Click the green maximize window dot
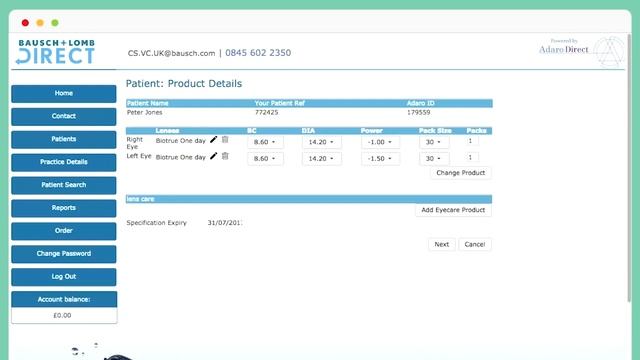This screenshot has width=640, height=360. 55,23
